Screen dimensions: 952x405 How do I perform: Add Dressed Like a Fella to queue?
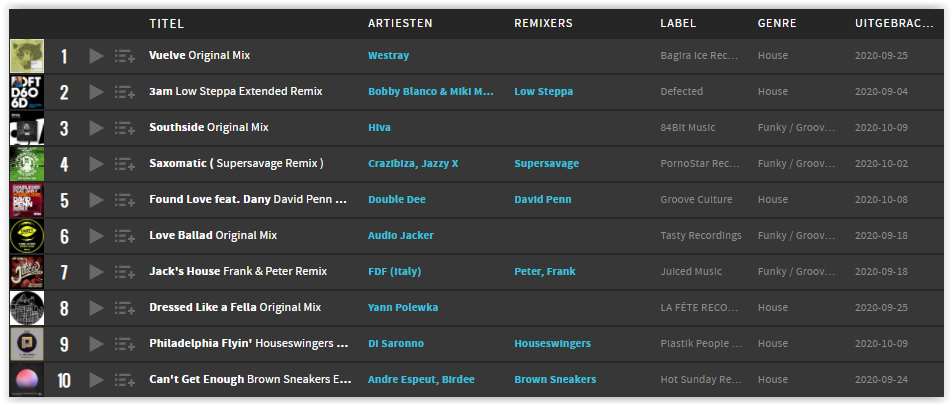124,308
